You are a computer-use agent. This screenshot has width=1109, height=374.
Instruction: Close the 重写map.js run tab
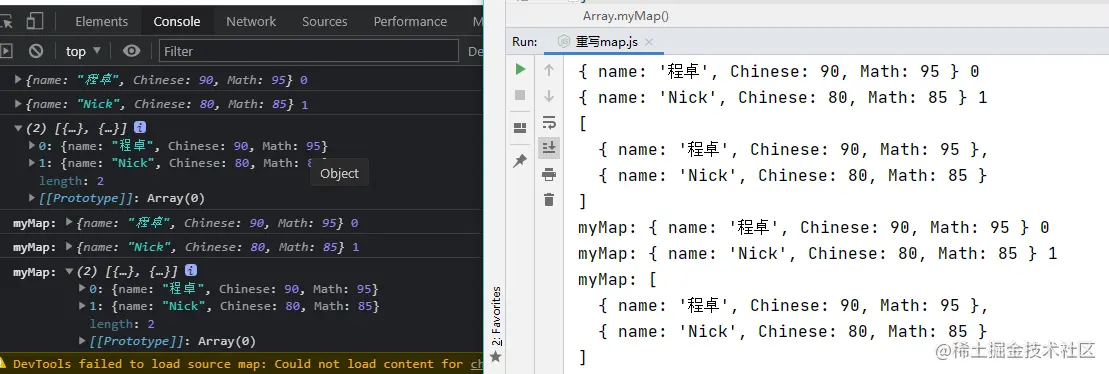click(x=649, y=42)
